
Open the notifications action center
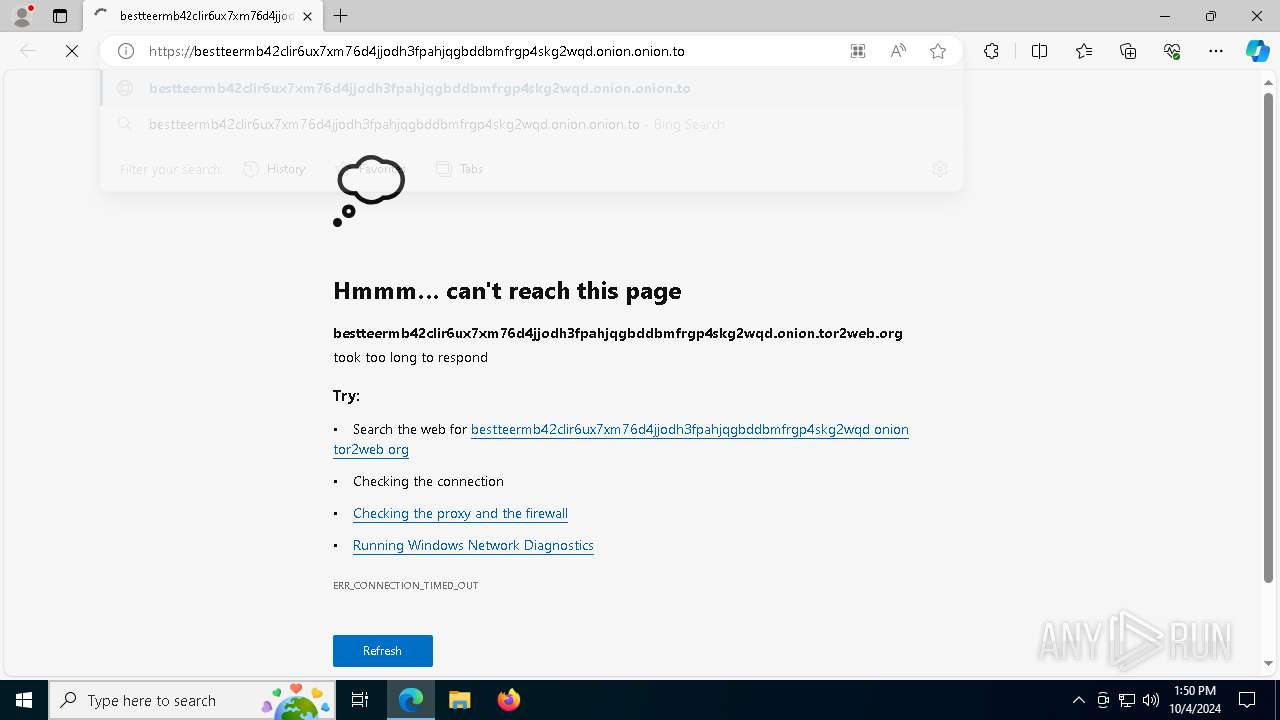coord(1247,700)
